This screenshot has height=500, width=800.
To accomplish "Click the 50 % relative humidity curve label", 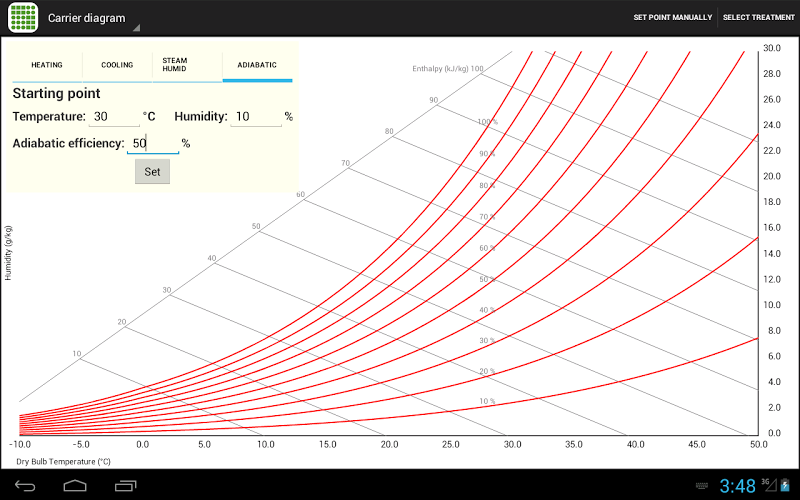I will [x=487, y=280].
